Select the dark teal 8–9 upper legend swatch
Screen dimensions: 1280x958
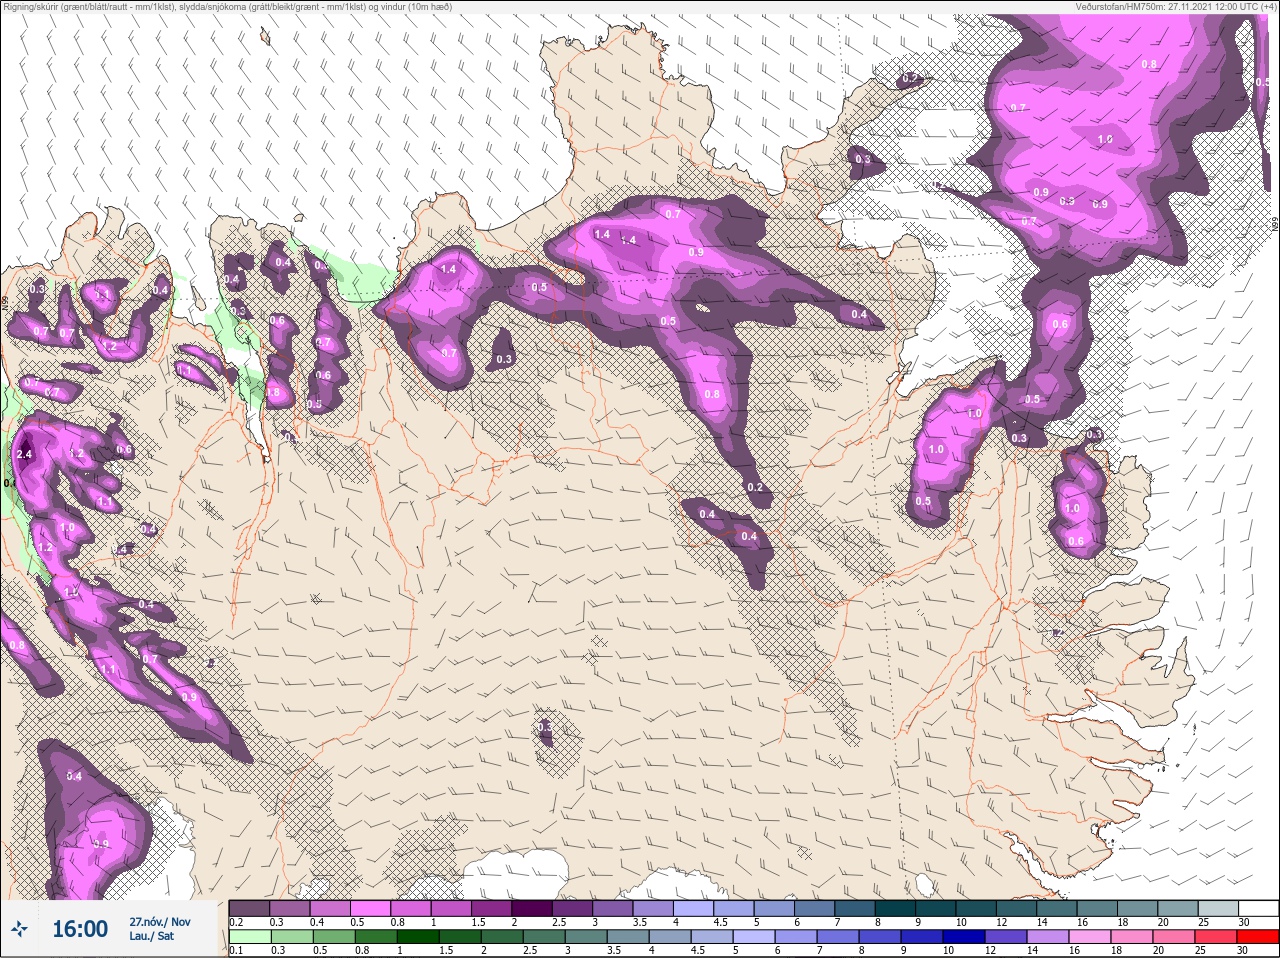896,908
